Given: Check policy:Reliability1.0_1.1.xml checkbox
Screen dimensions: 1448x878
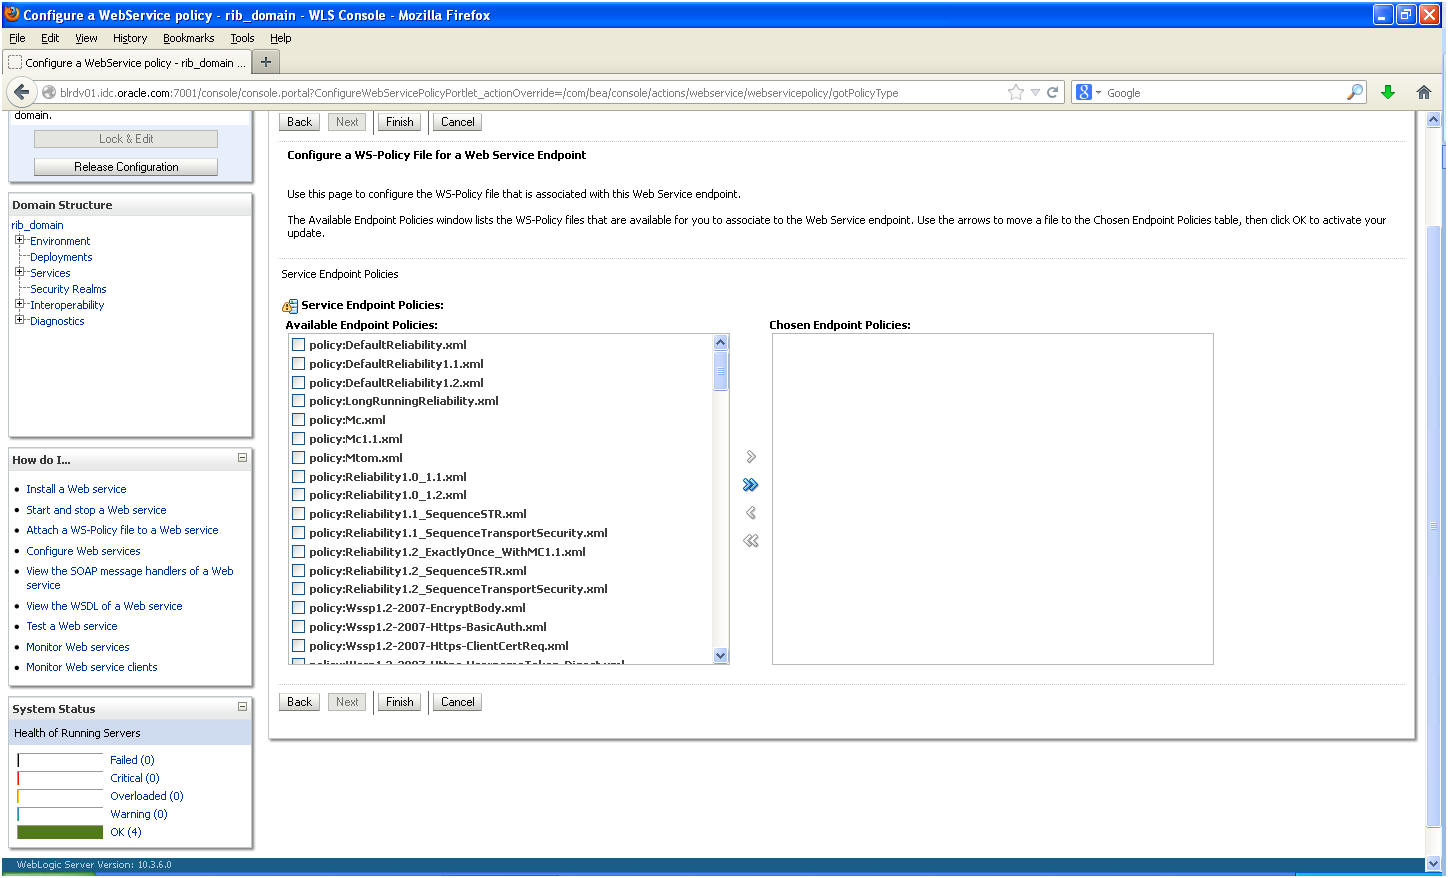Looking at the screenshot, I should coord(298,477).
